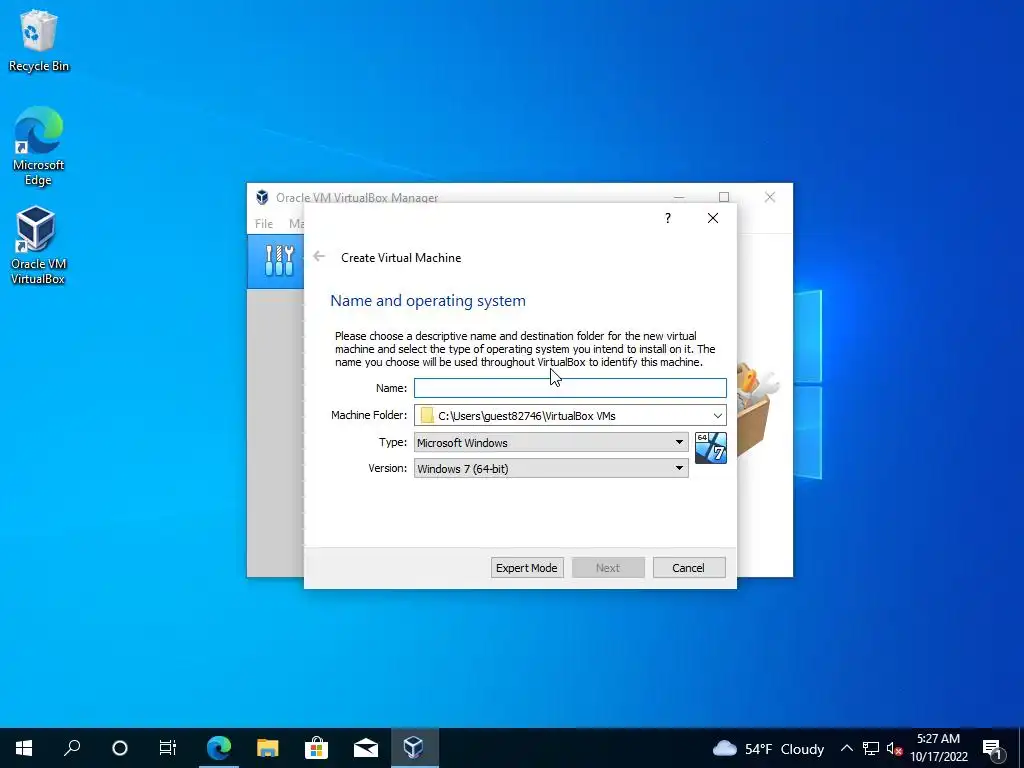Click the network icon in system tray
The image size is (1024, 768).
tap(871, 748)
